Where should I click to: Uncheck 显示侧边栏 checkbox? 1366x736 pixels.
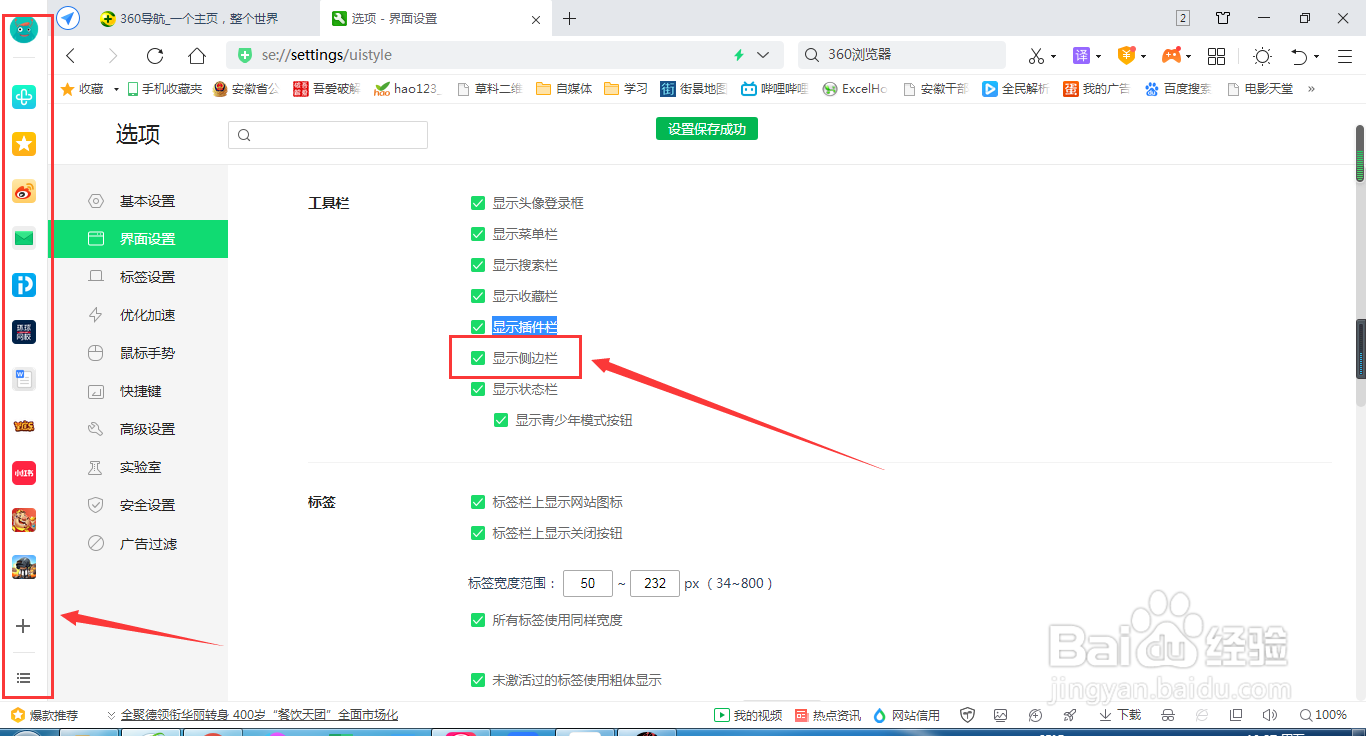[x=478, y=357]
